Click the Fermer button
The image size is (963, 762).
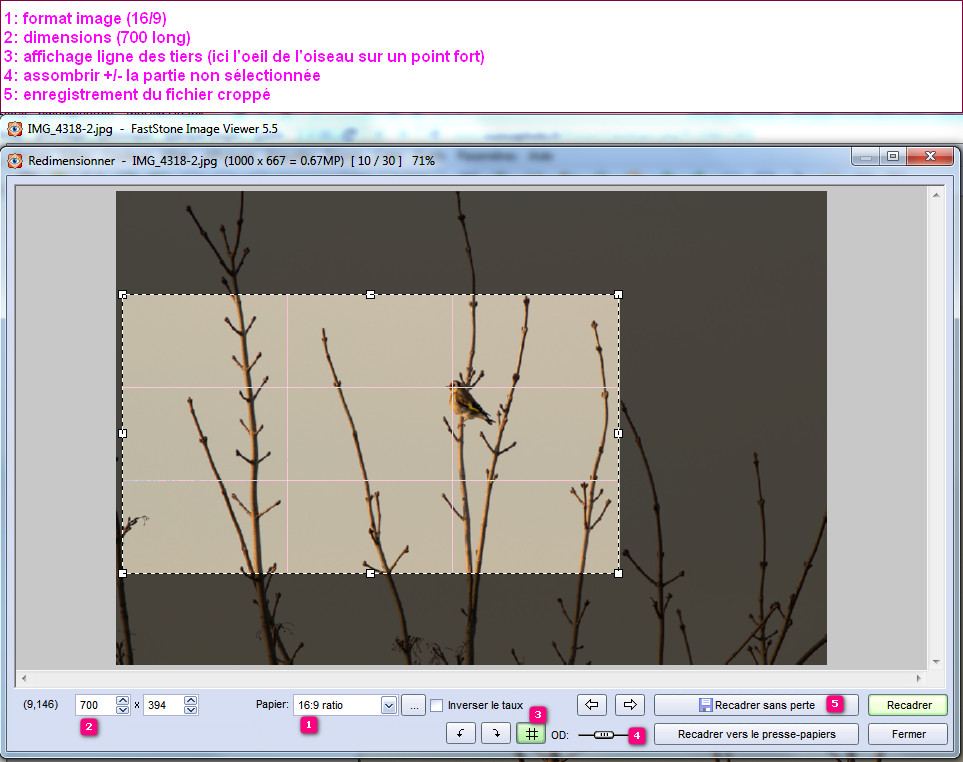[x=908, y=734]
